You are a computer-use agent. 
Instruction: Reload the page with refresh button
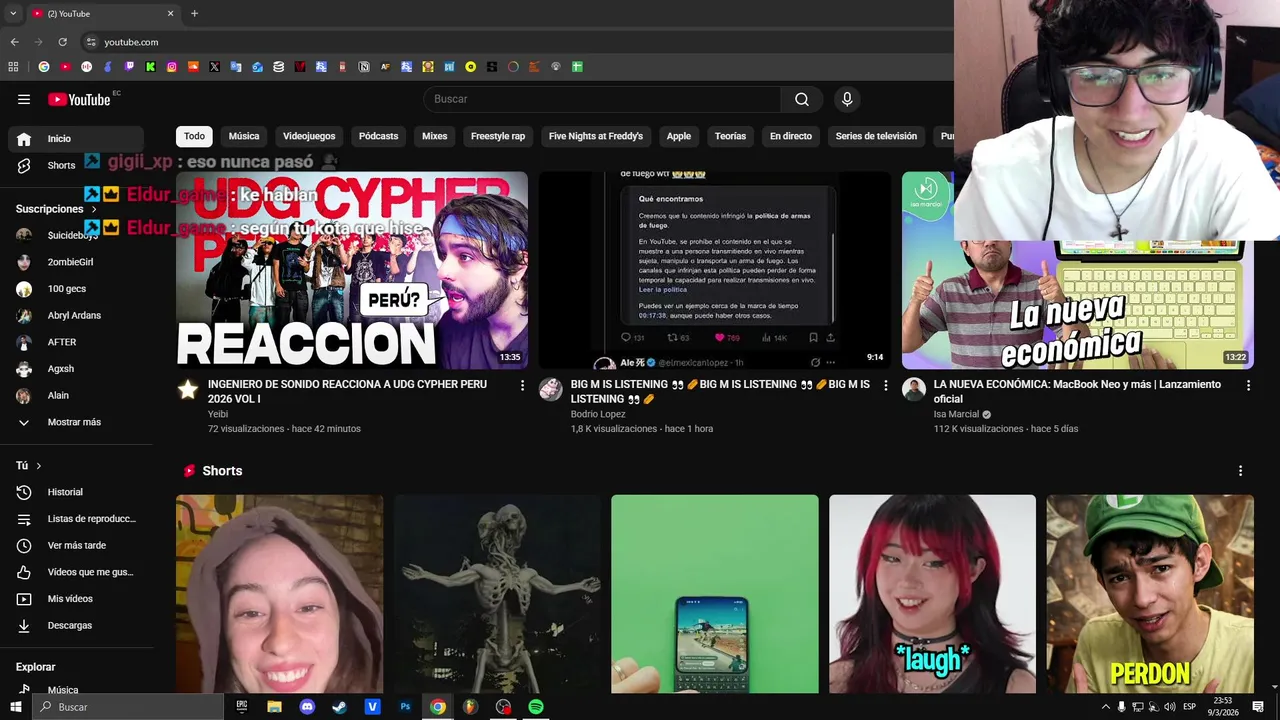pos(62,42)
